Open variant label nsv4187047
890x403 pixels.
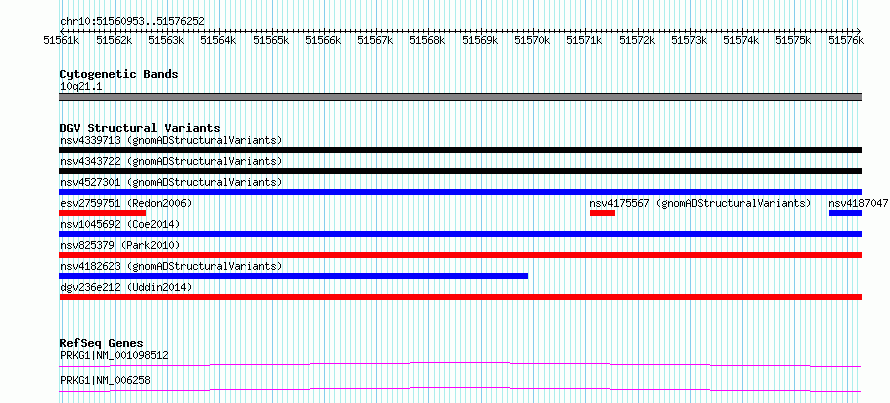(858, 203)
